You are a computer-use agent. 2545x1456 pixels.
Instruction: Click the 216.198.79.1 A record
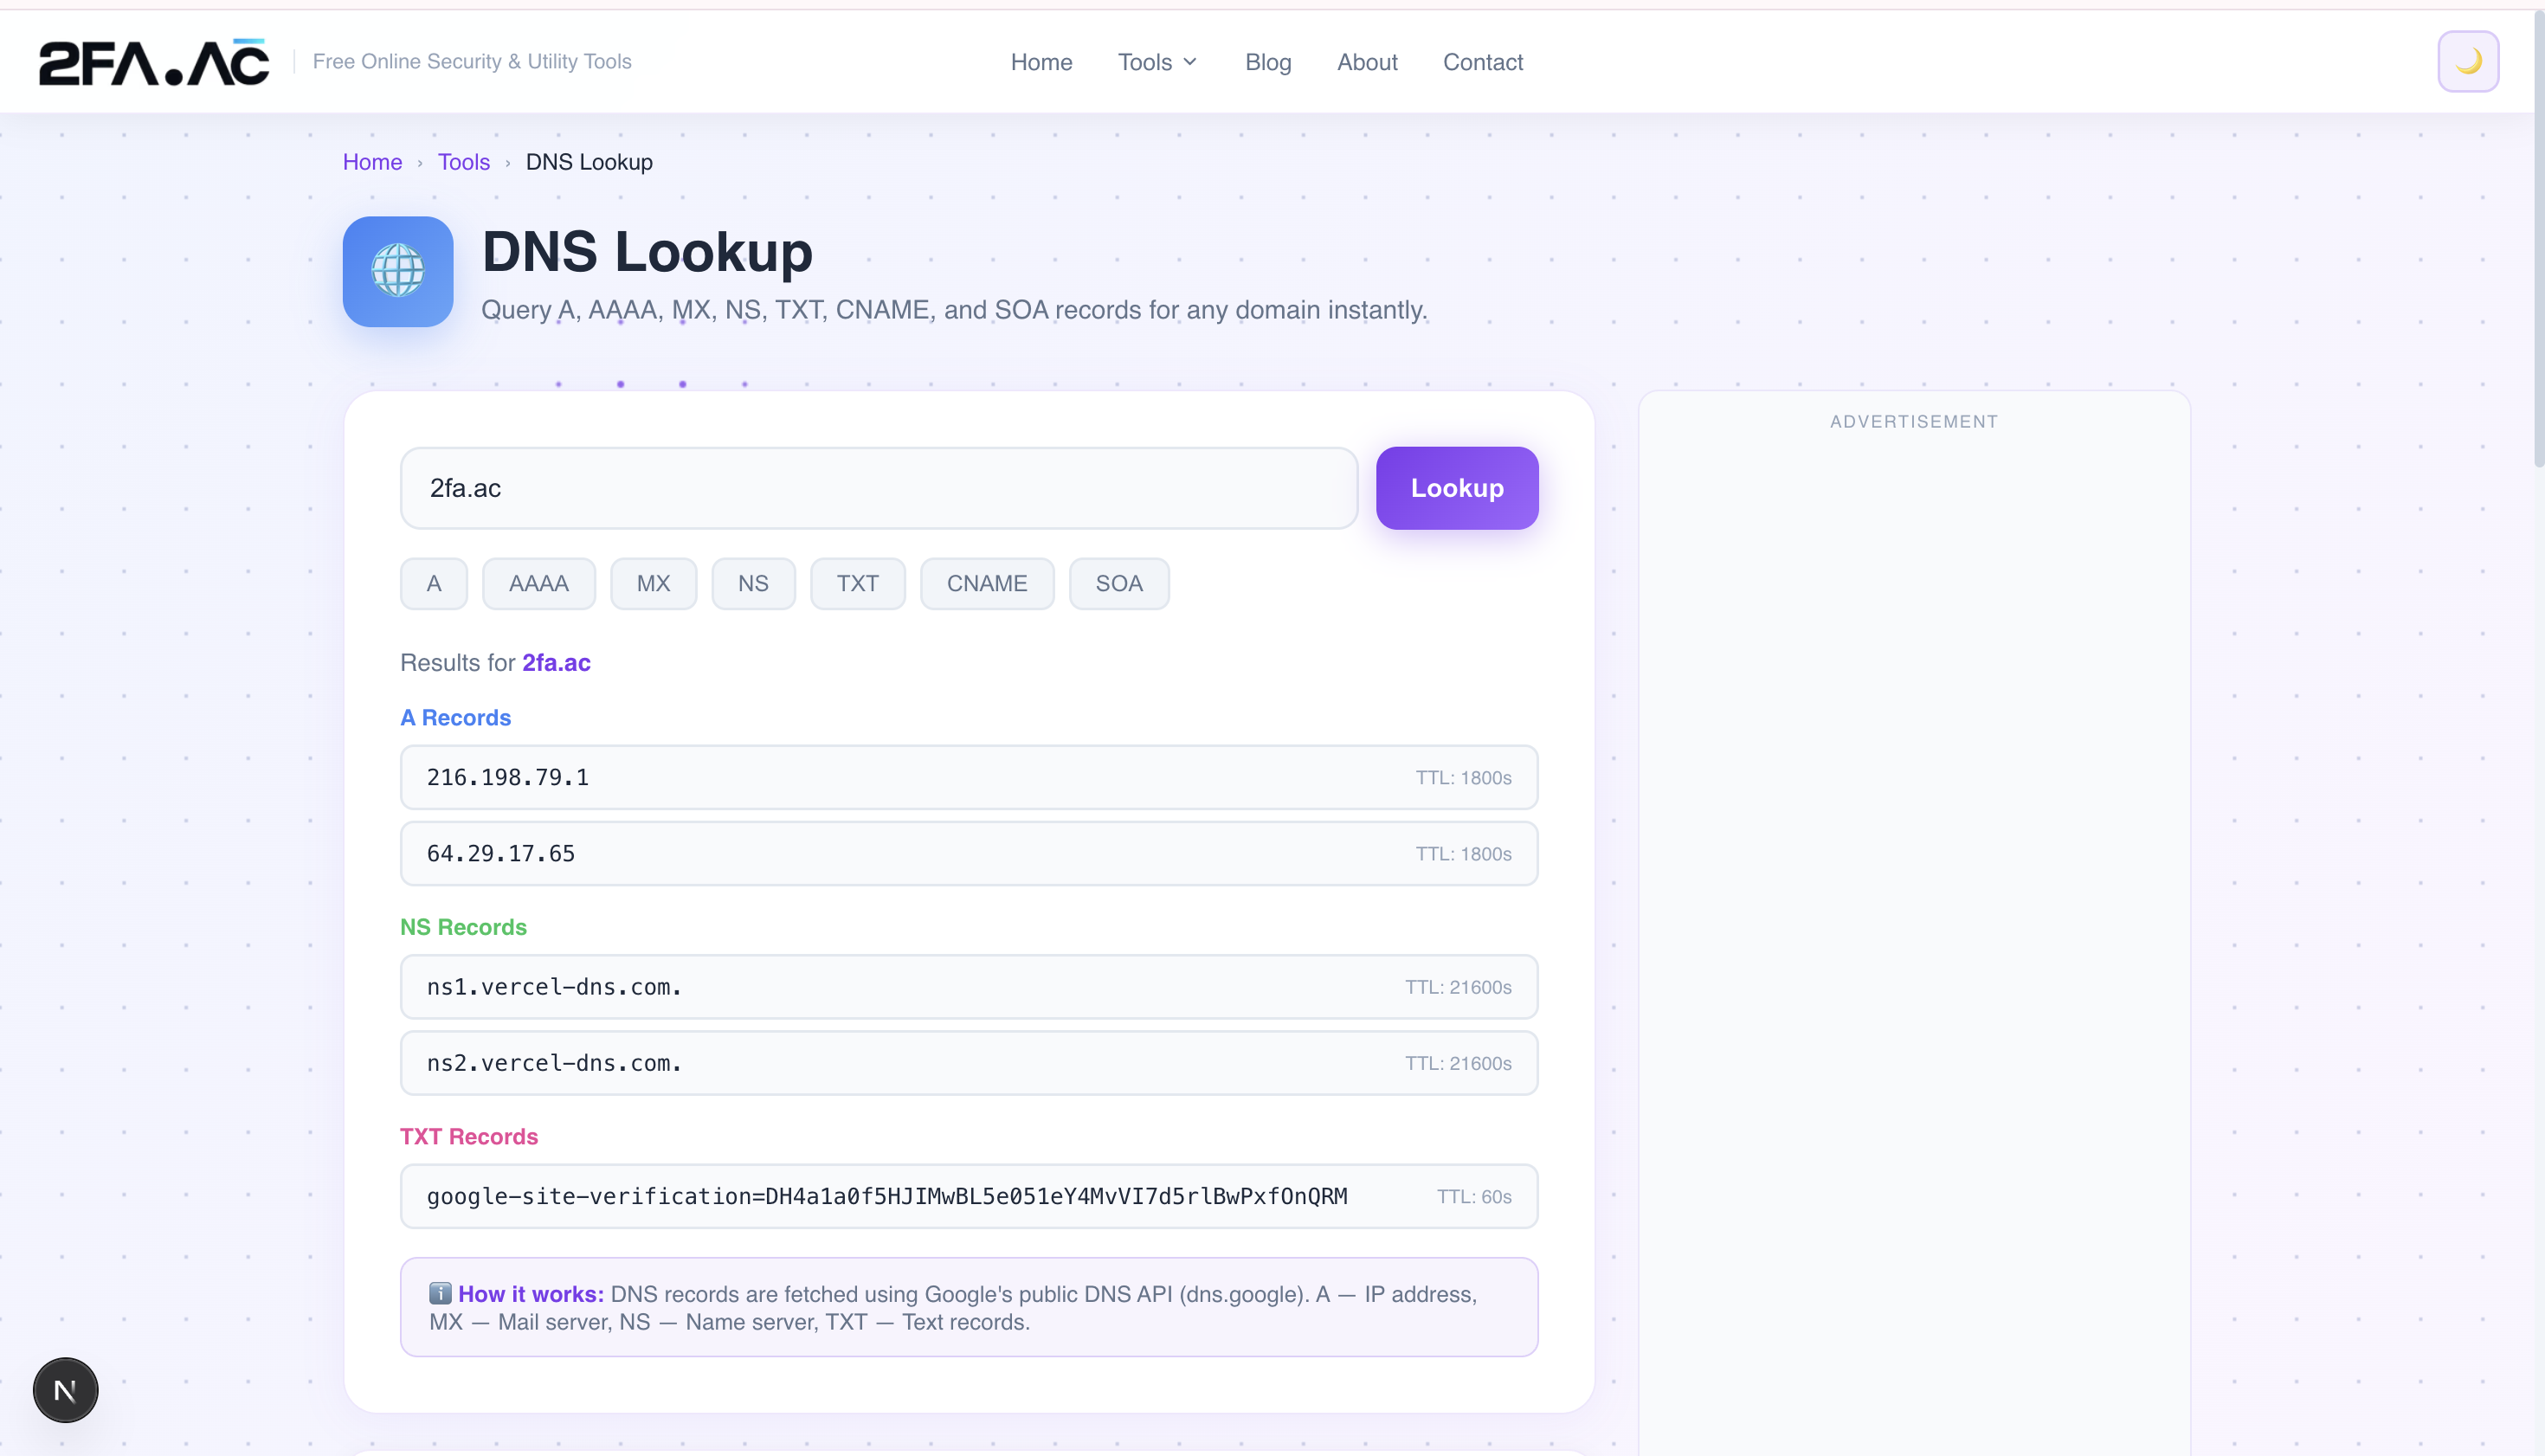(968, 777)
